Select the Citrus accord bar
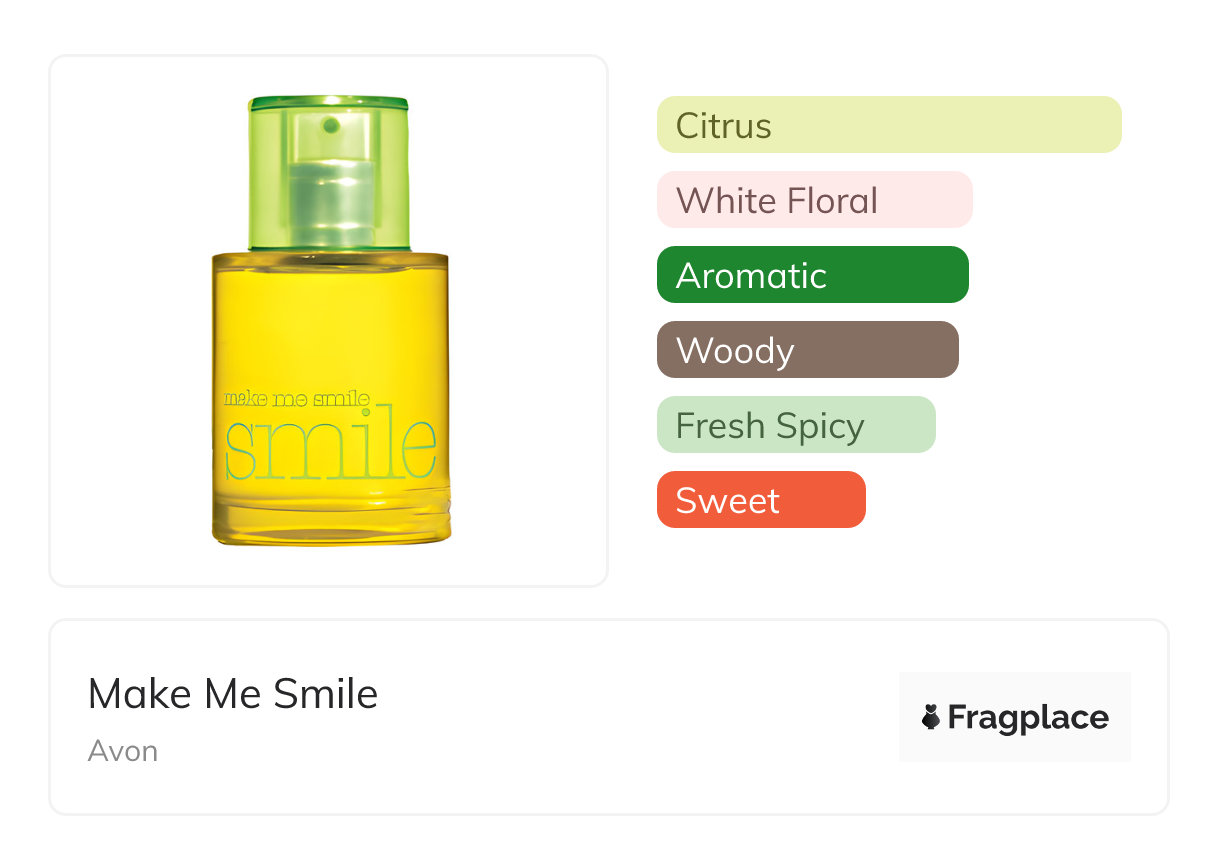This screenshot has width=1218, height=864. coord(888,125)
